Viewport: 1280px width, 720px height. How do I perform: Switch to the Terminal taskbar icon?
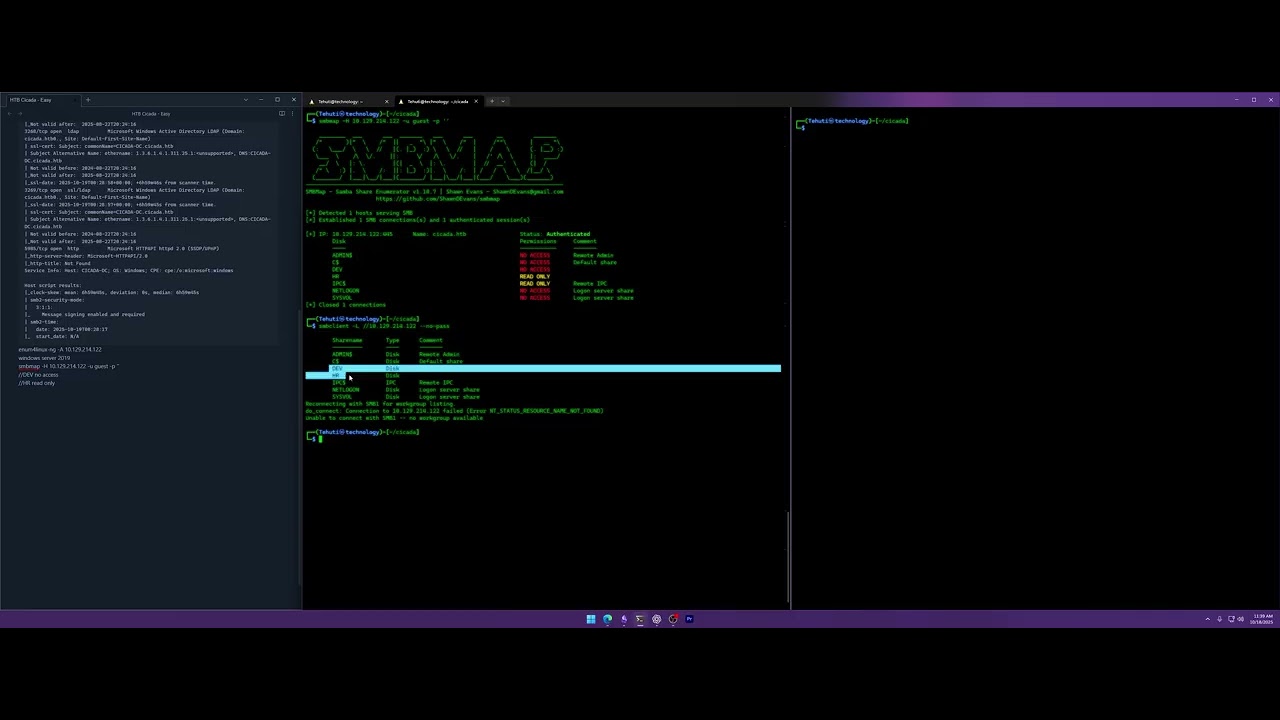tap(640, 619)
